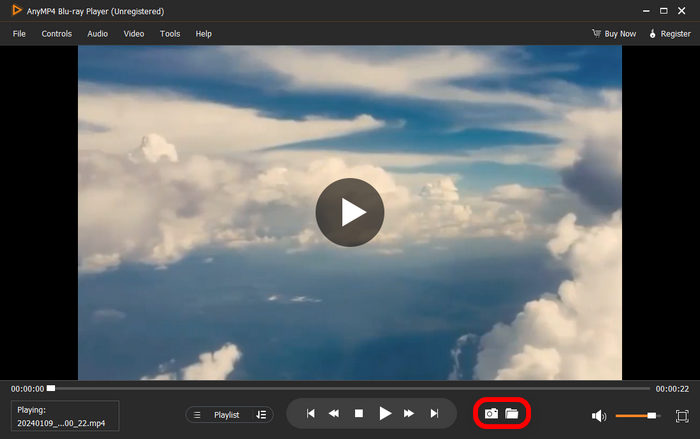The width and height of the screenshot is (700, 439).
Task: Stop video playback
Action: coord(359,413)
